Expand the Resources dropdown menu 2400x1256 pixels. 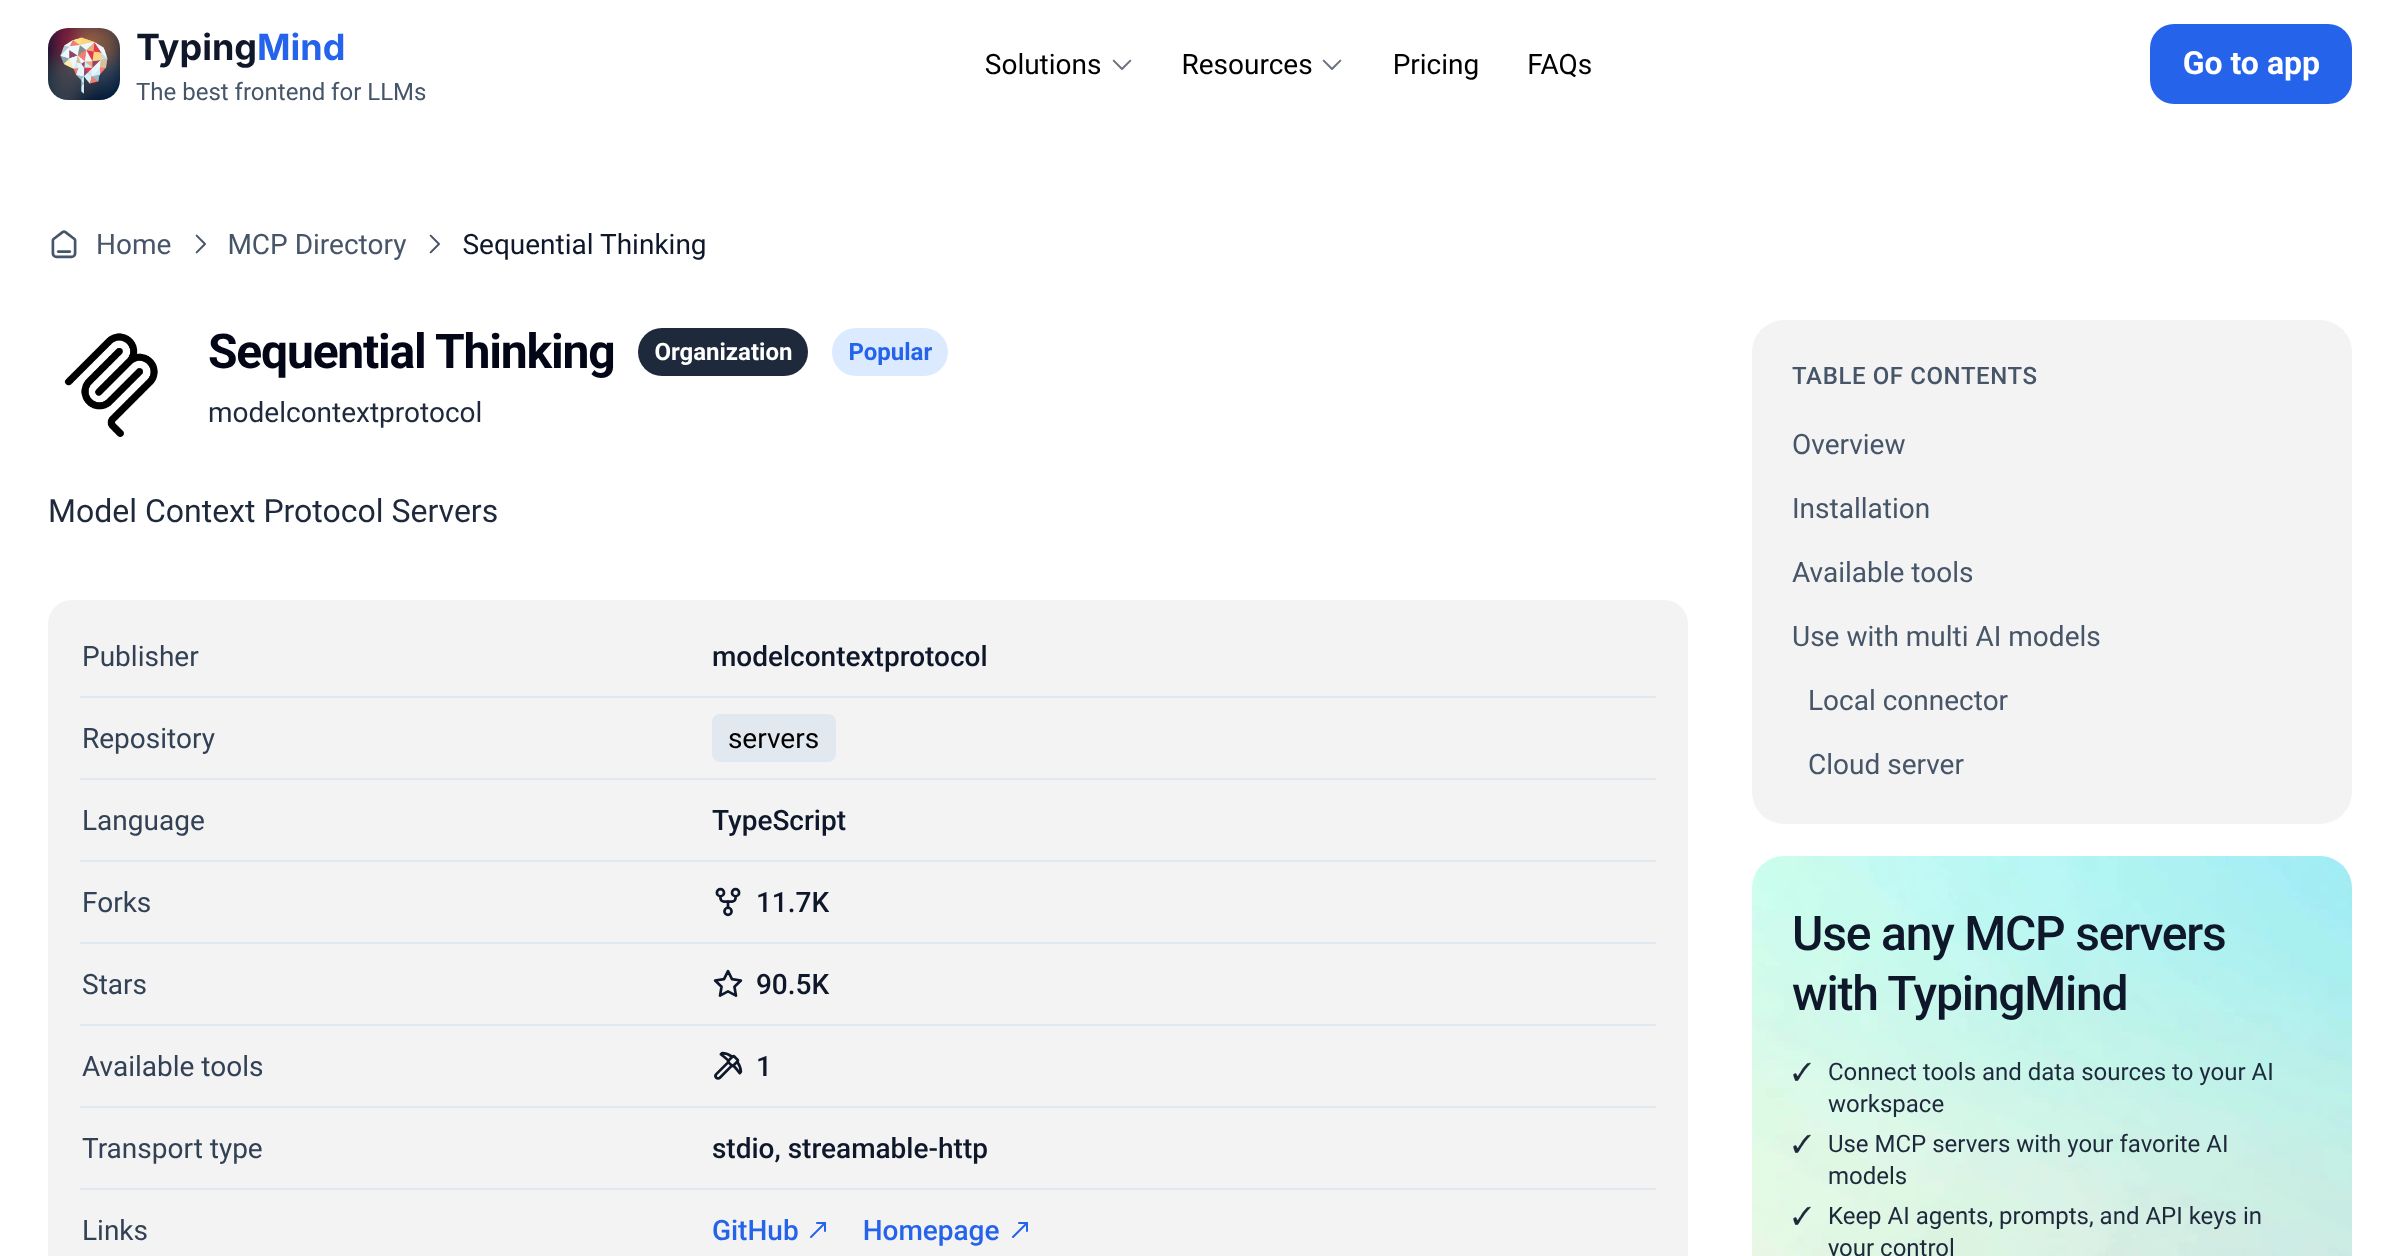(x=1262, y=64)
